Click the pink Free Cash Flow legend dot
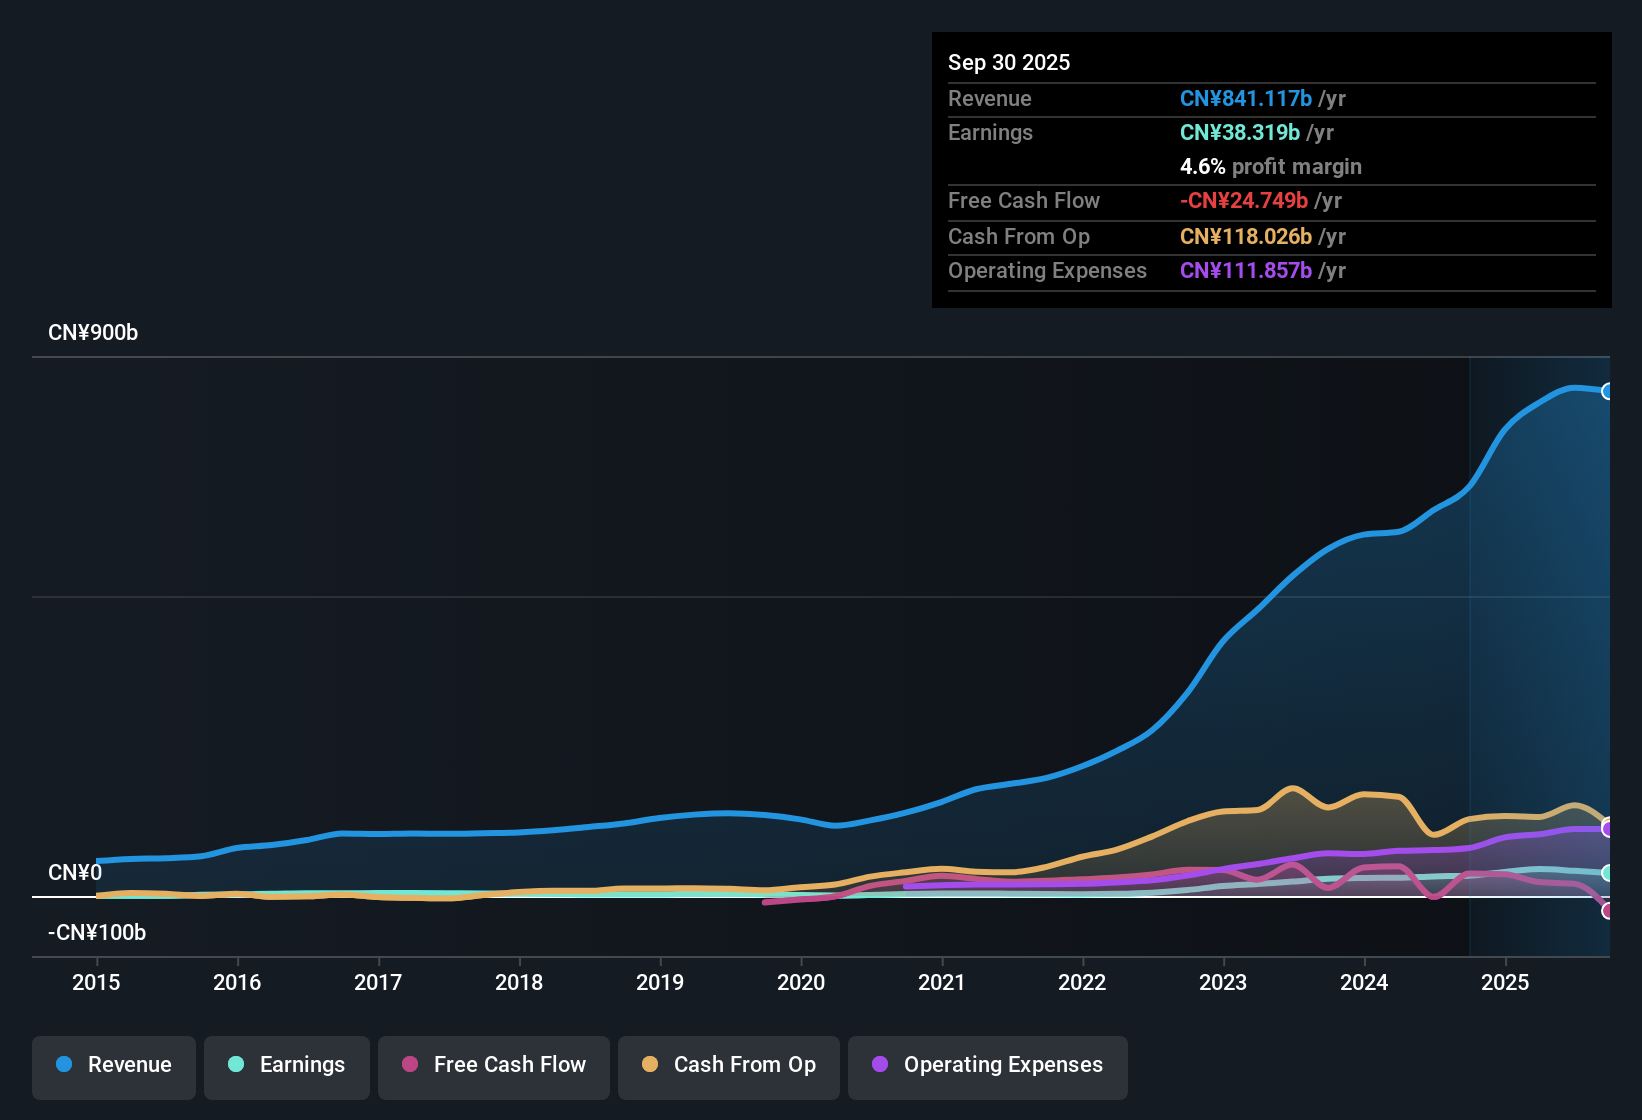Viewport: 1642px width, 1120px height. (x=410, y=1065)
